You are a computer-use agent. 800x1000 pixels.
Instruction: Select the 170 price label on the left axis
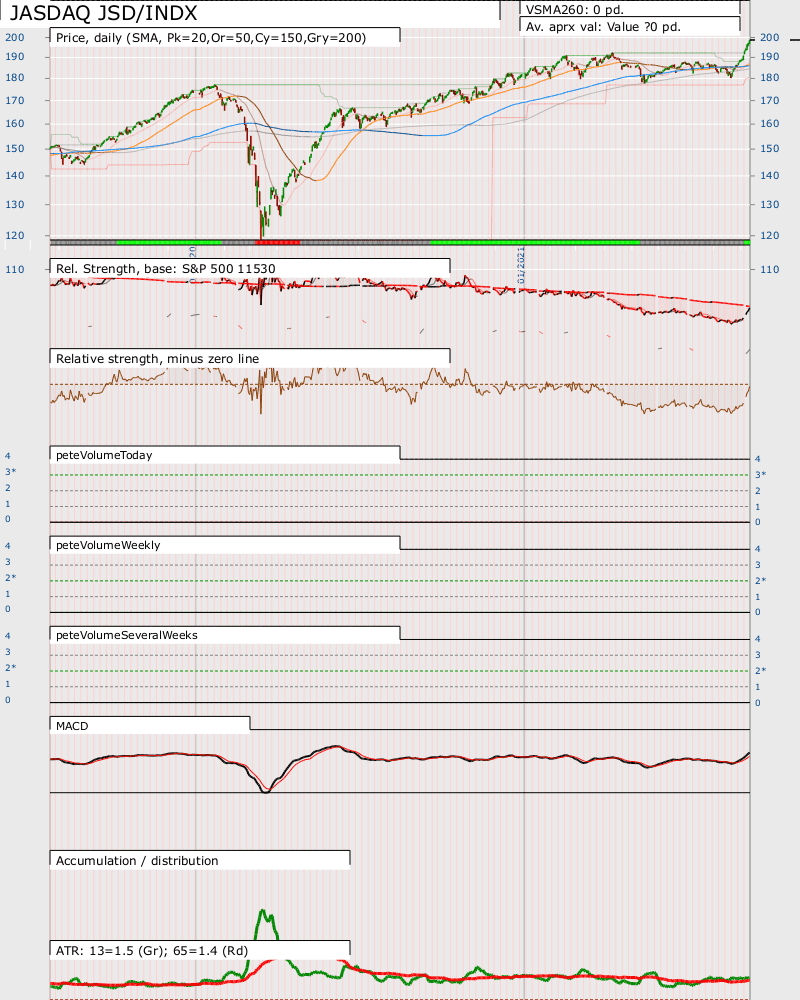[15, 100]
